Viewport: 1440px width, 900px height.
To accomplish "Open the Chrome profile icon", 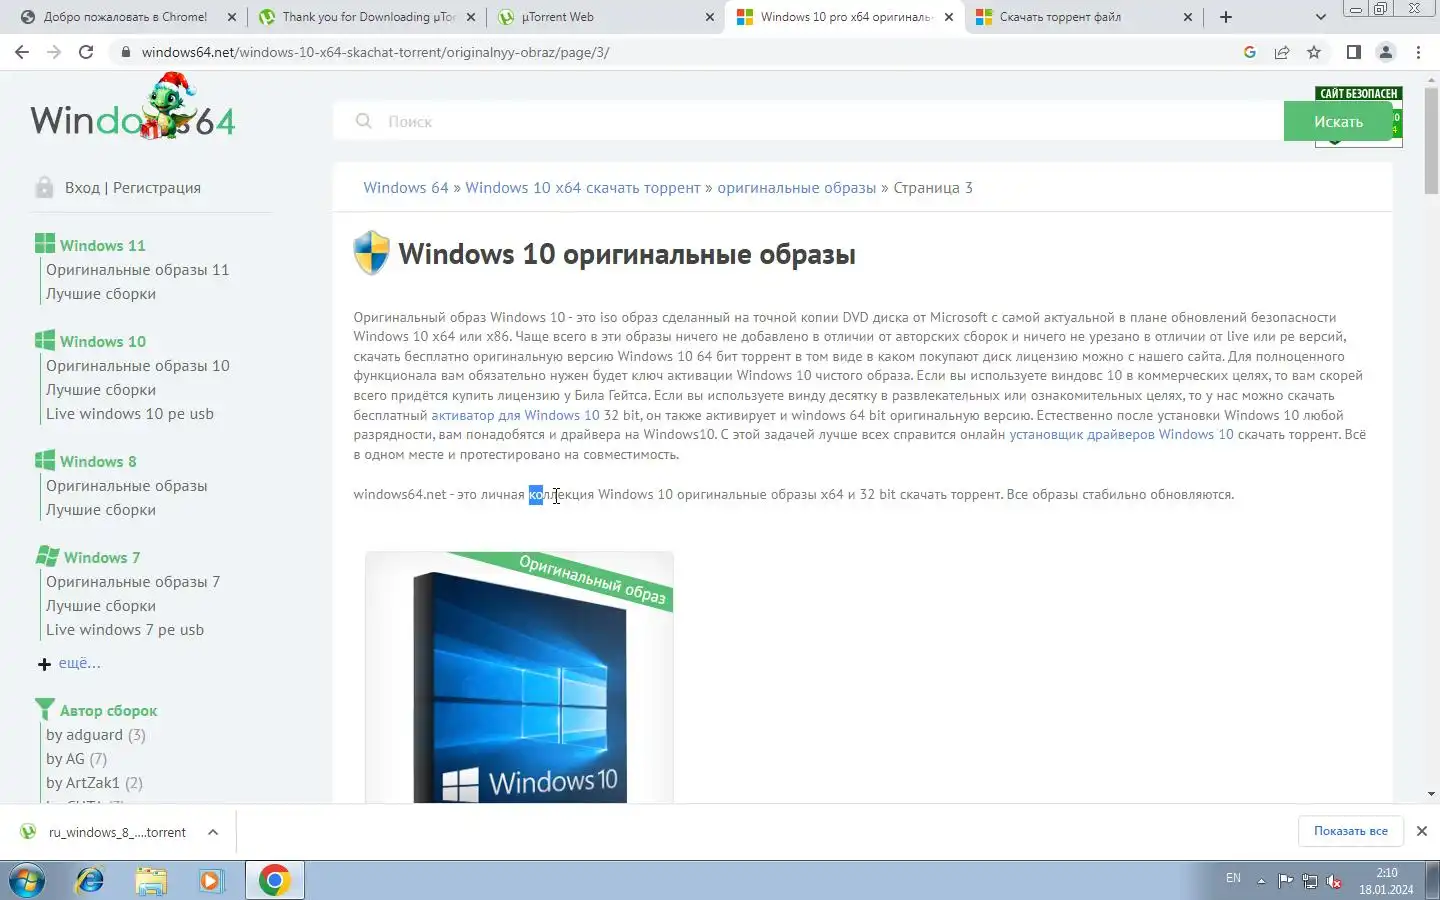I will [1386, 52].
